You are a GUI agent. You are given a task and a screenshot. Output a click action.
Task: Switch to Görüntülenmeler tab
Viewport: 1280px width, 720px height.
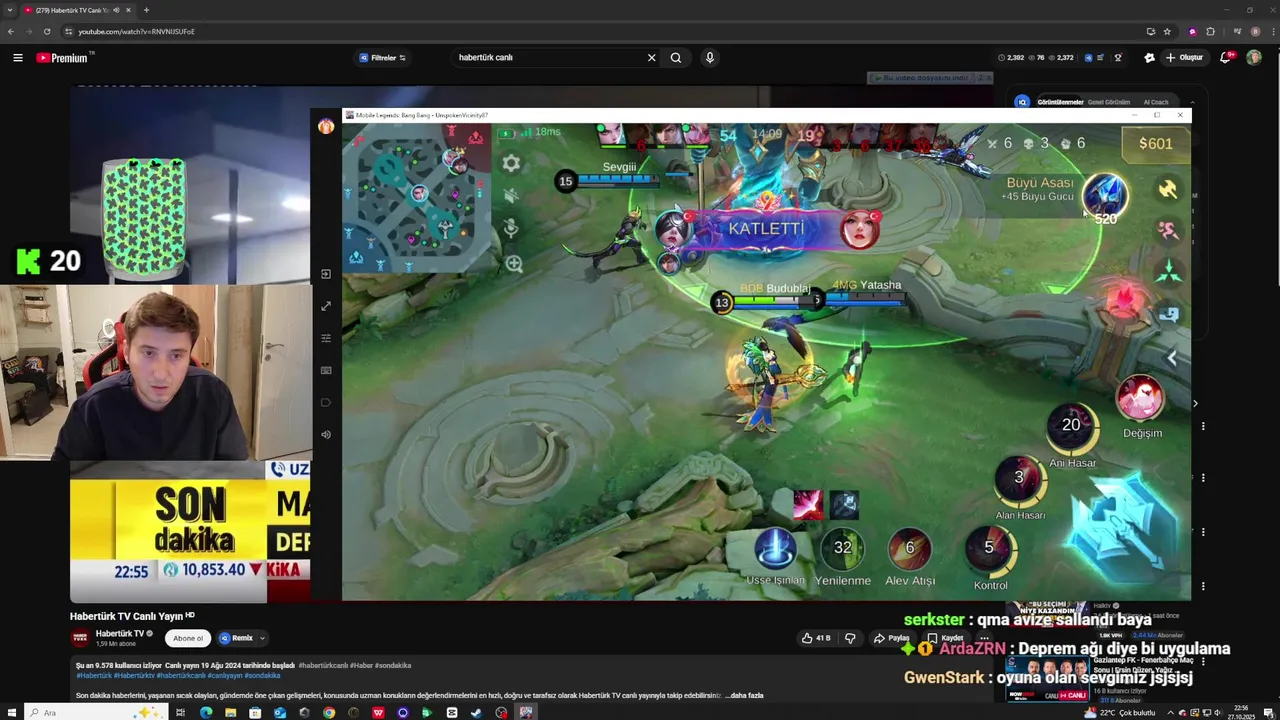[x=1060, y=102]
